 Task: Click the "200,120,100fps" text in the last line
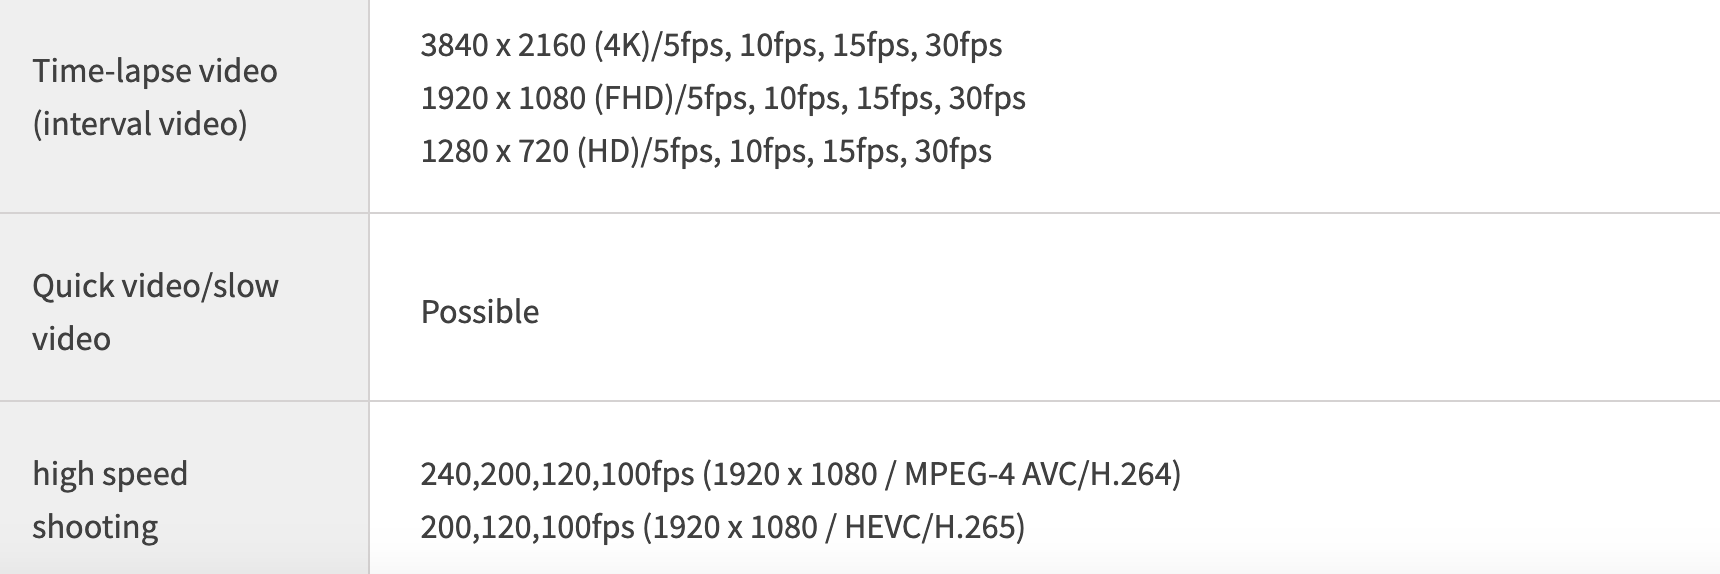[x=527, y=527]
